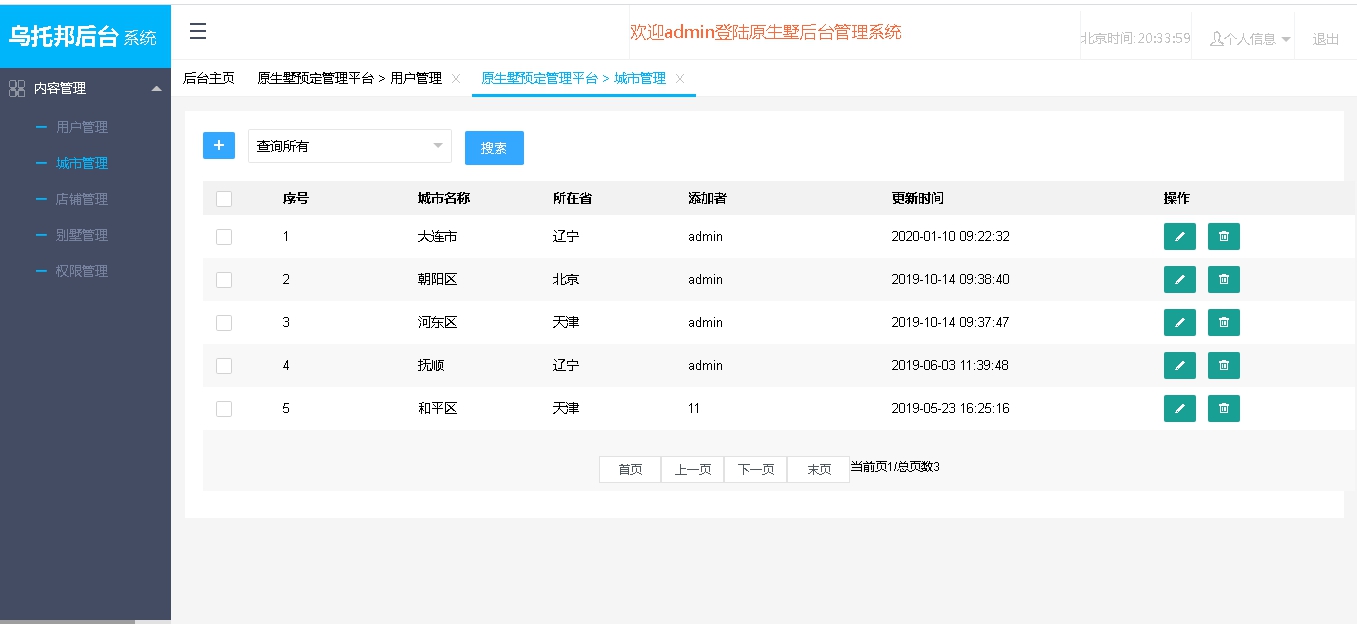1357x624 pixels.
Task: Edit the 朝阳区 row
Action: pyautogui.click(x=1180, y=279)
